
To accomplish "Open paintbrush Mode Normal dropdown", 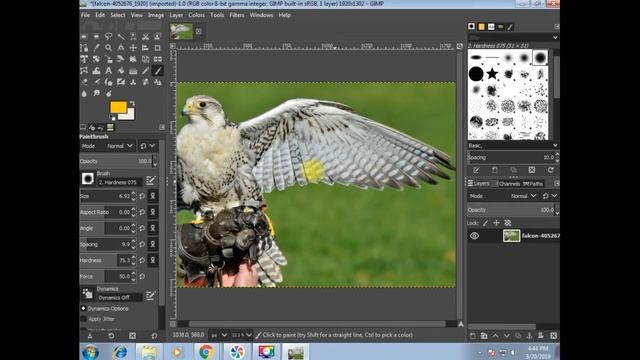I will tap(108, 146).
